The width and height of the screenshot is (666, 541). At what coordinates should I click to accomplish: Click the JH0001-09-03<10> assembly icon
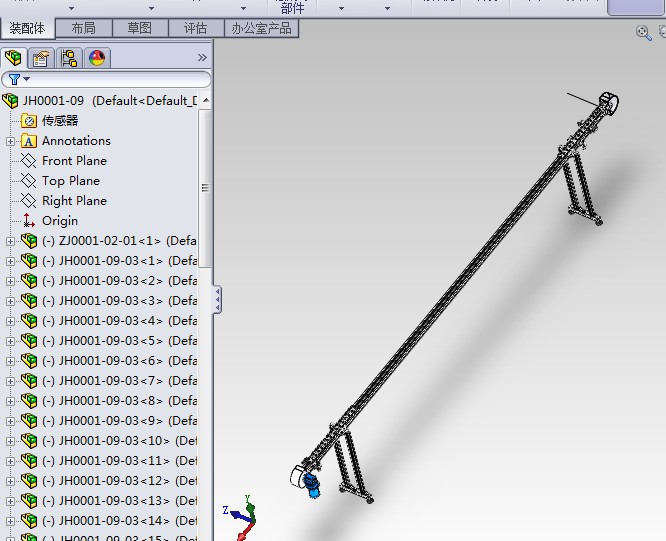pyautogui.click(x=29, y=441)
